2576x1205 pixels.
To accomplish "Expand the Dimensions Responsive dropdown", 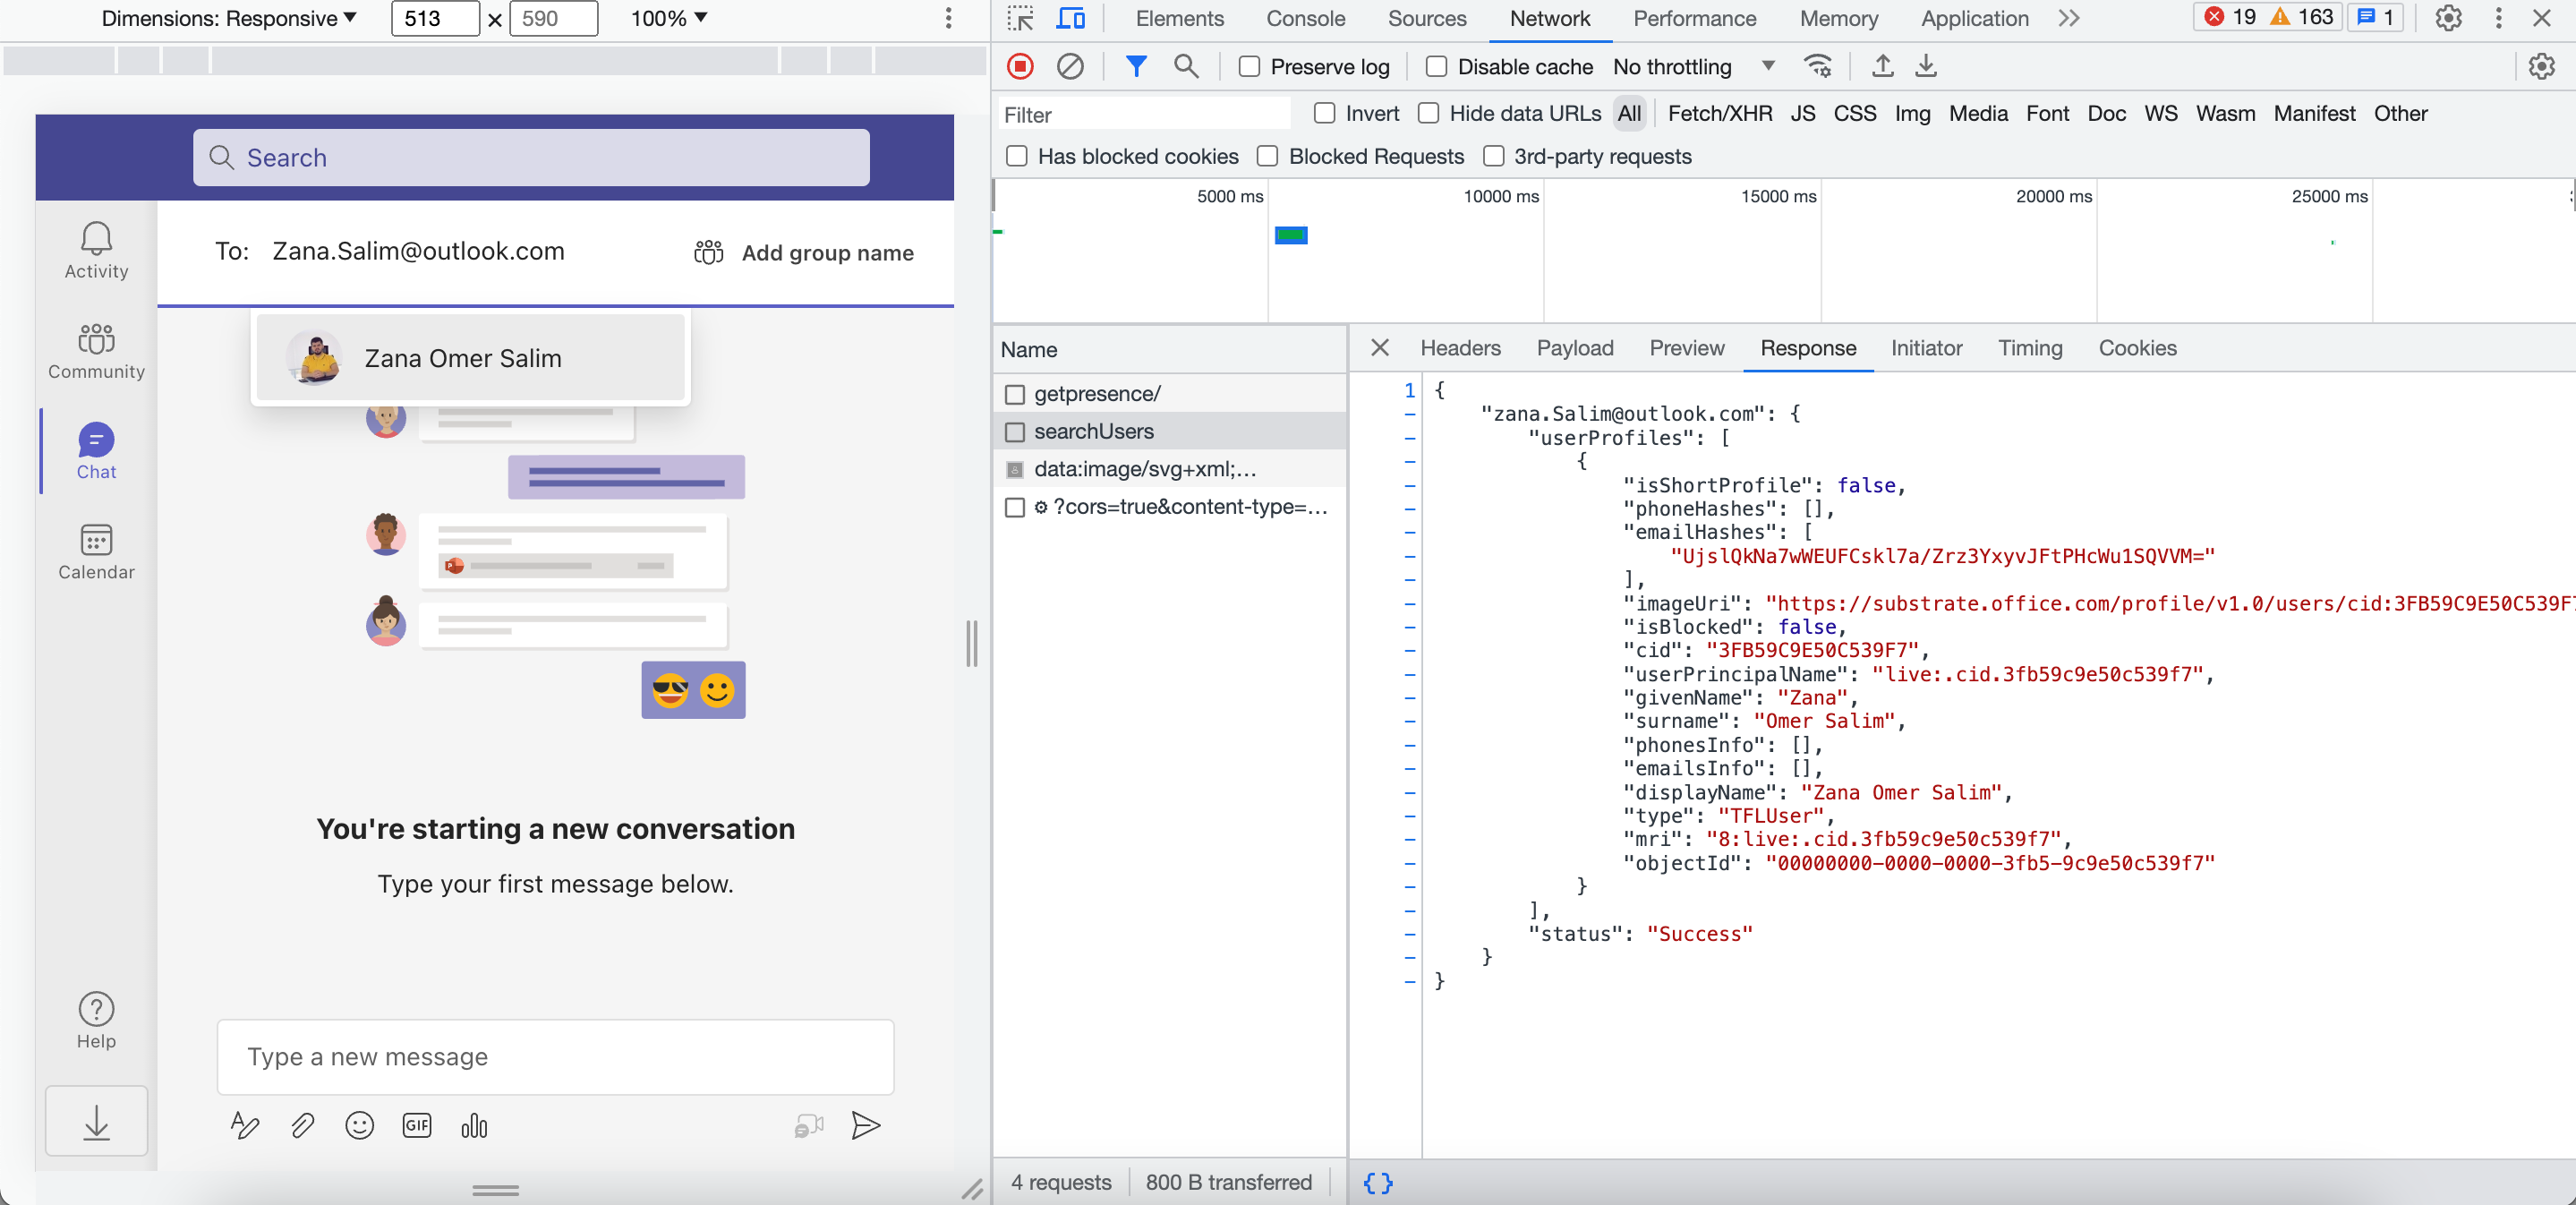I will pyautogui.click(x=229, y=18).
